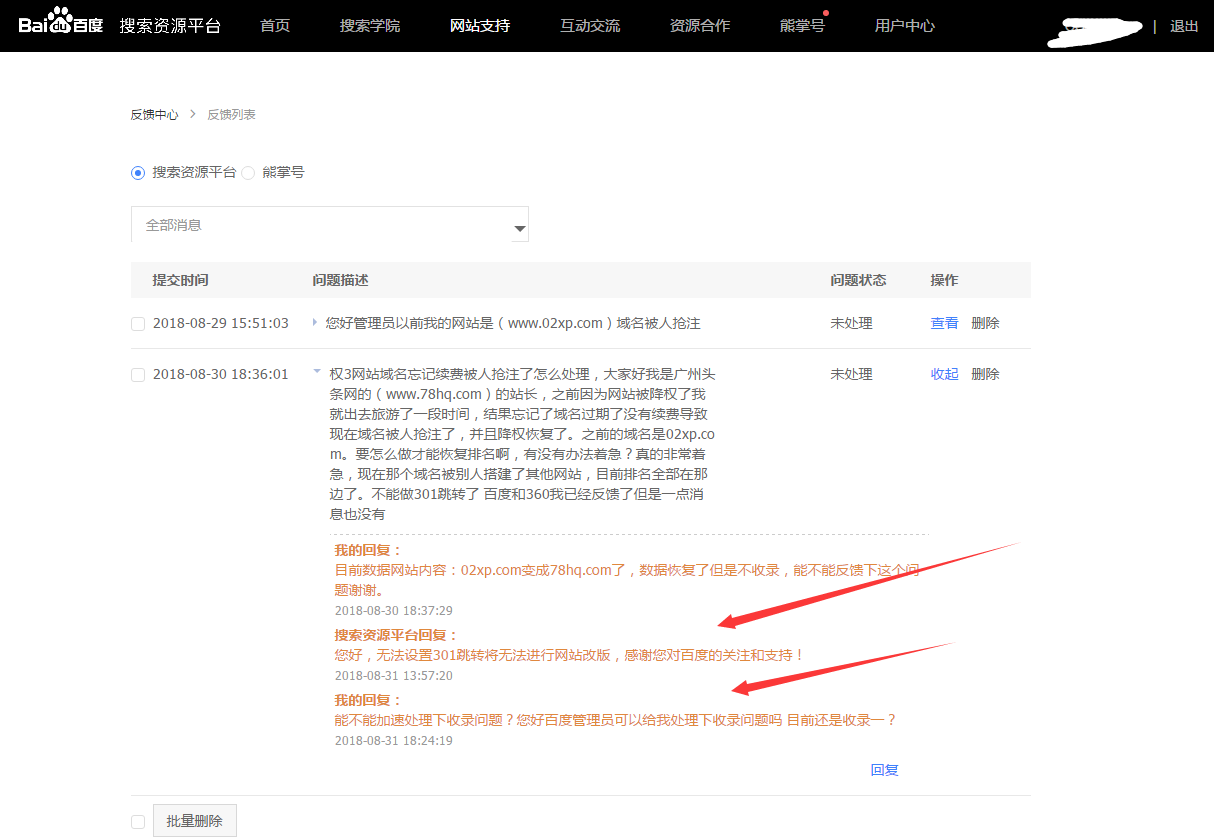Select the 搜索资源平台 radio button
Image resolution: width=1214 pixels, height=839 pixels.
(x=138, y=173)
